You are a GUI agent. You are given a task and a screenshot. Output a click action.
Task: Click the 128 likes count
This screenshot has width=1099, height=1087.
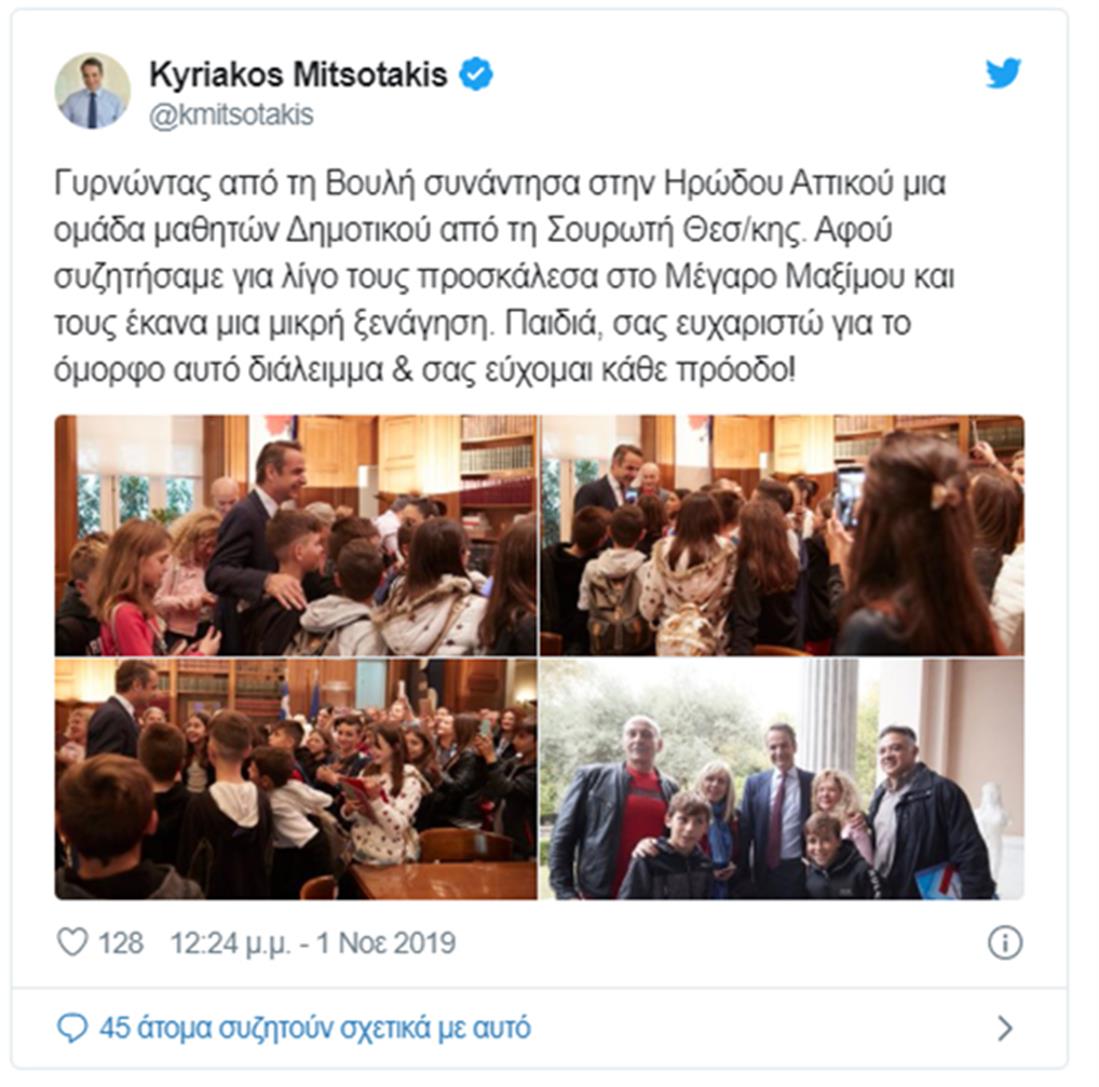[x=121, y=943]
